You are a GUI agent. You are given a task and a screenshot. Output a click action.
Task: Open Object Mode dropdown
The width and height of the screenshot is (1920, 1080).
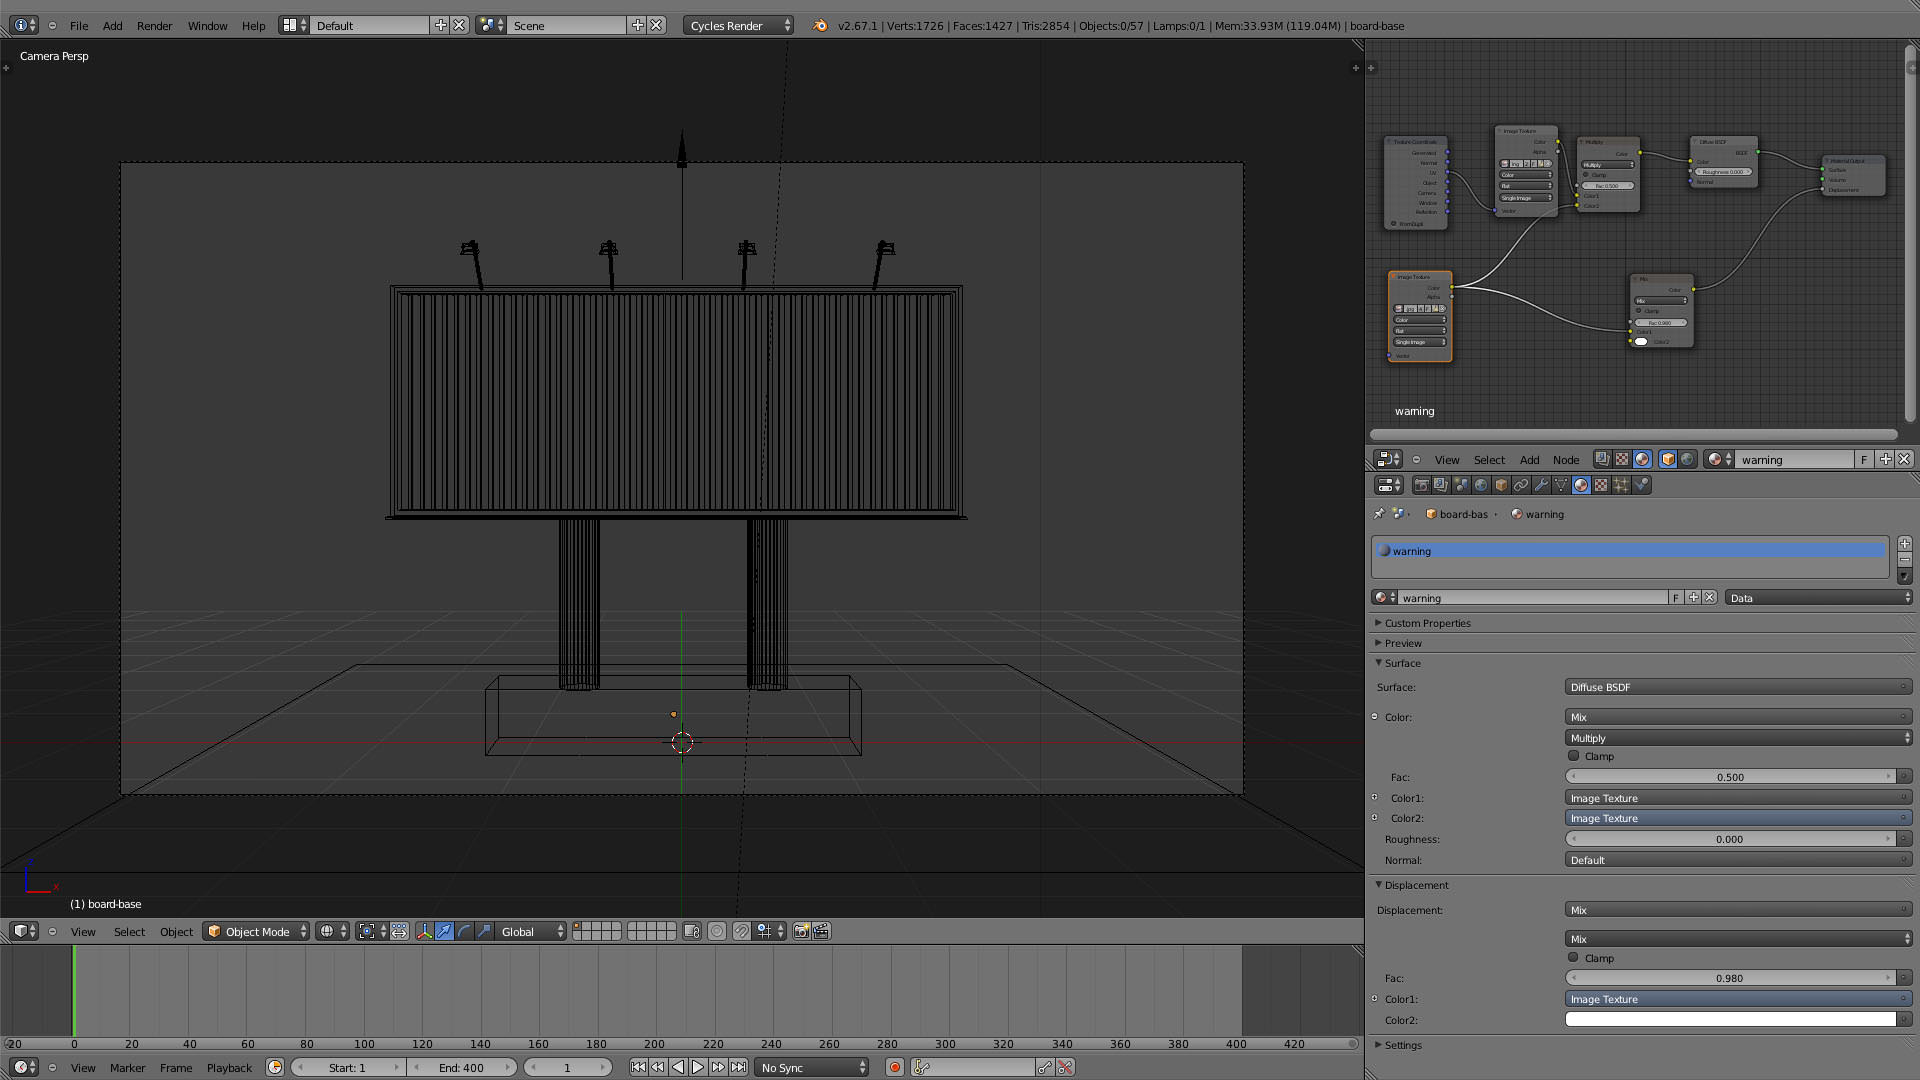coord(256,931)
